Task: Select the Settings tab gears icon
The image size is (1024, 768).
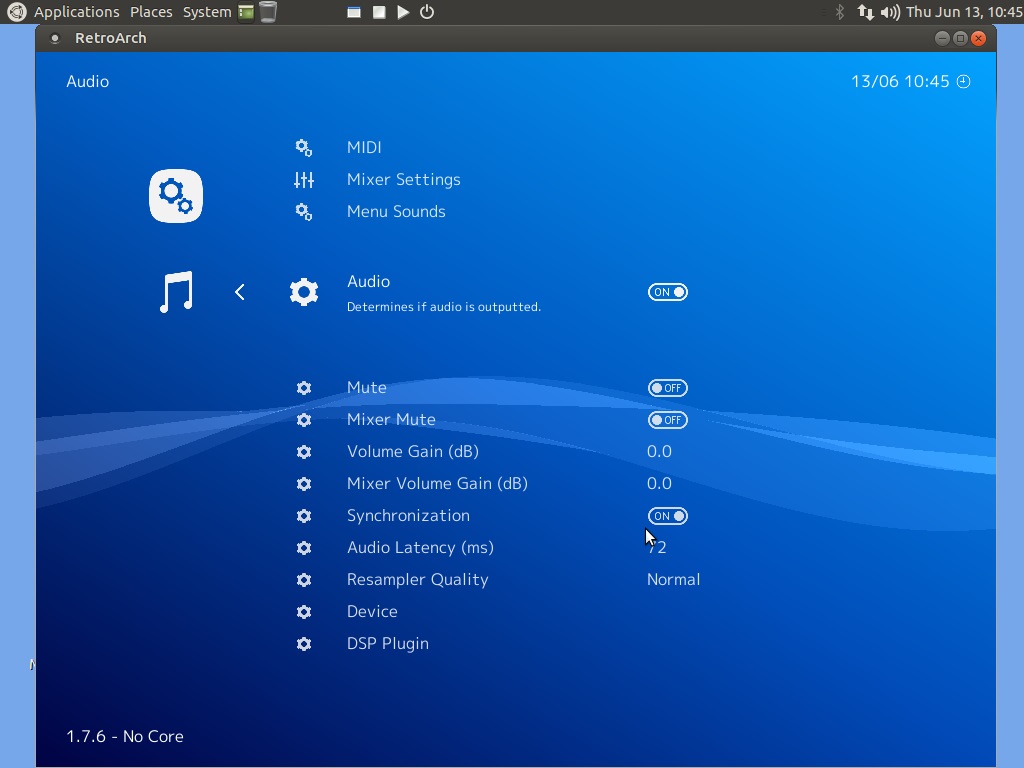Action: pos(176,196)
